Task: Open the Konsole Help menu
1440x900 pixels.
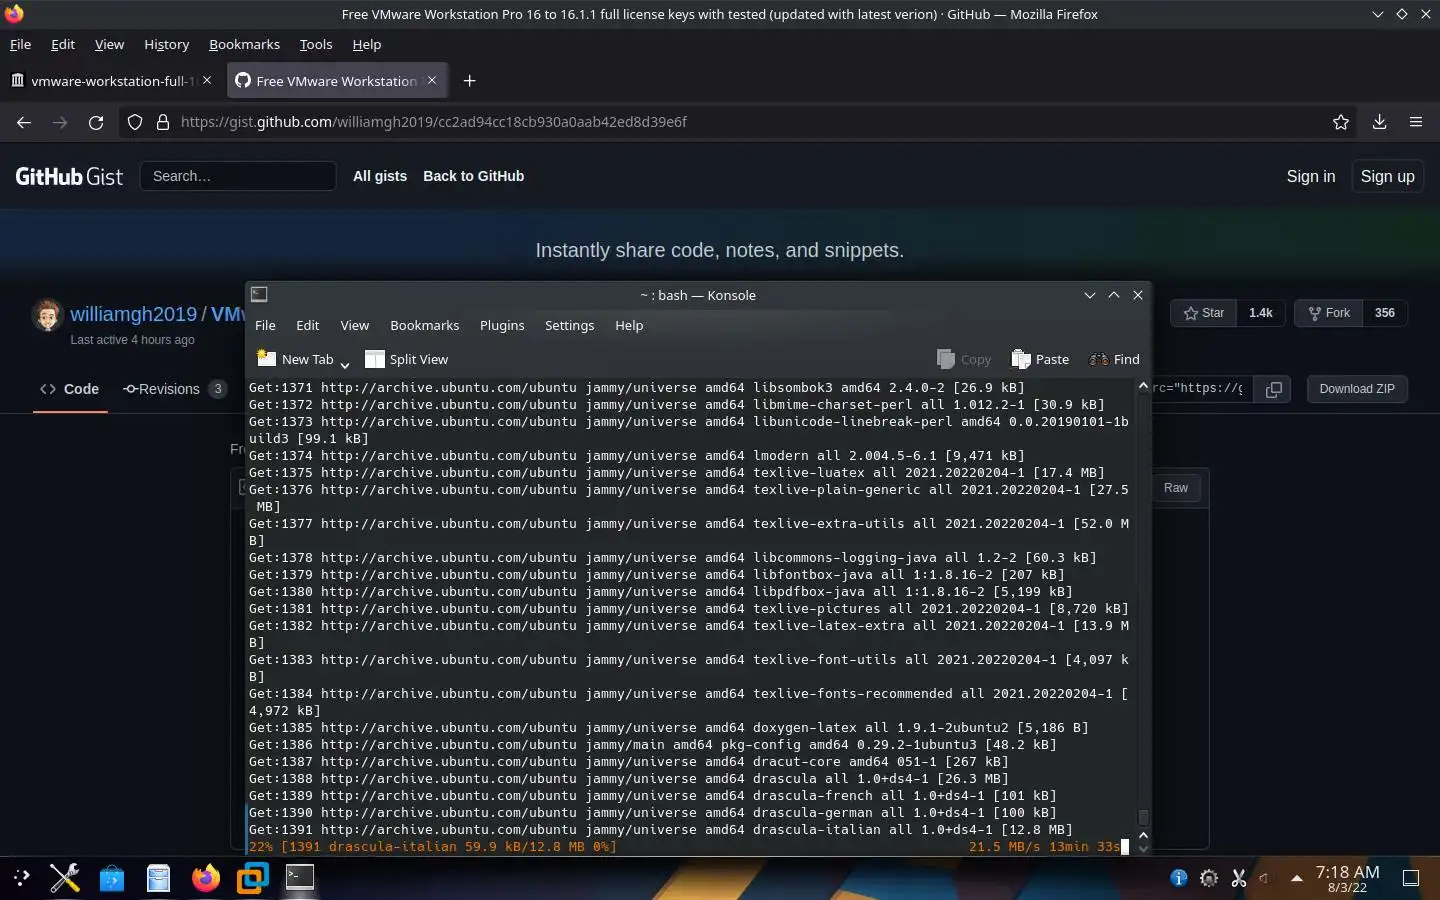Action: (x=629, y=325)
